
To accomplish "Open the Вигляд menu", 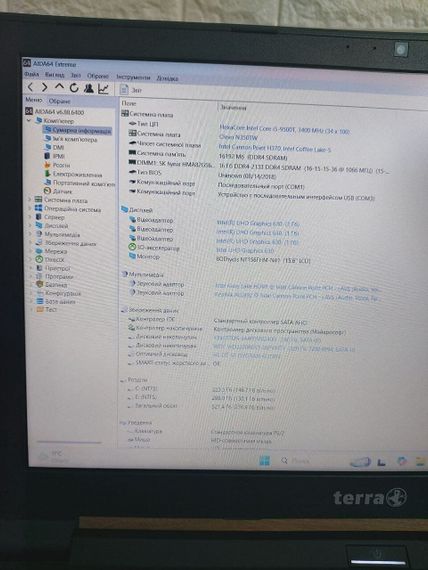I will coord(54,75).
